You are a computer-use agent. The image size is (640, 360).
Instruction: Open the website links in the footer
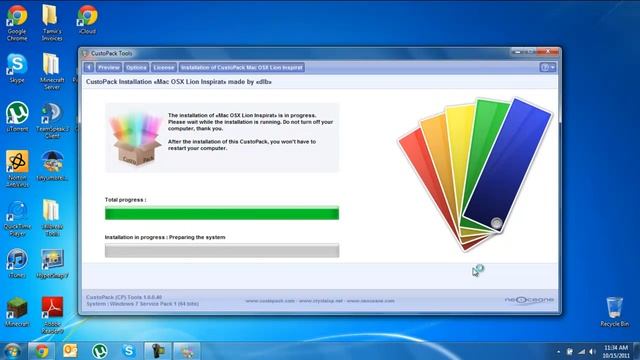pyautogui.click(x=320, y=301)
